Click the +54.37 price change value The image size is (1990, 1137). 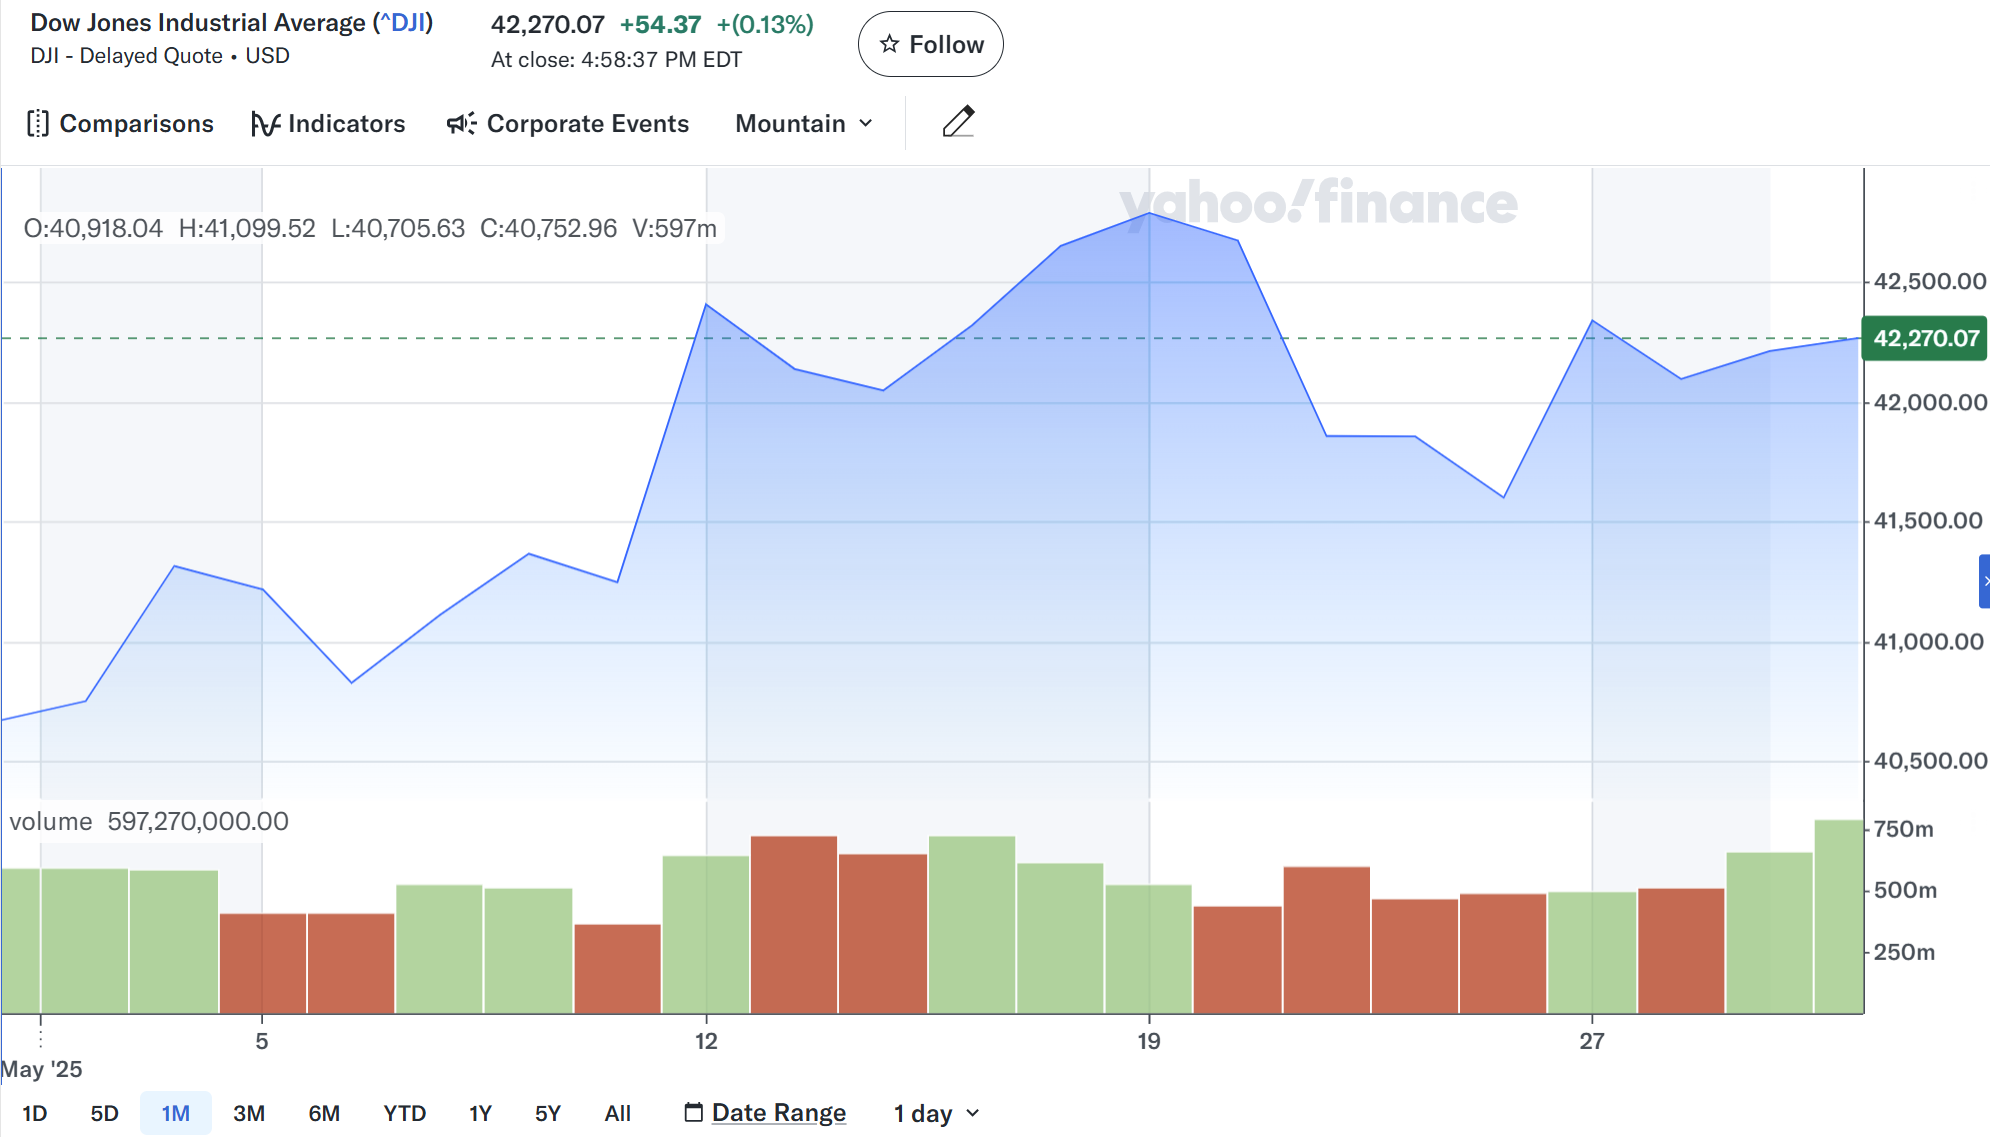click(x=660, y=24)
